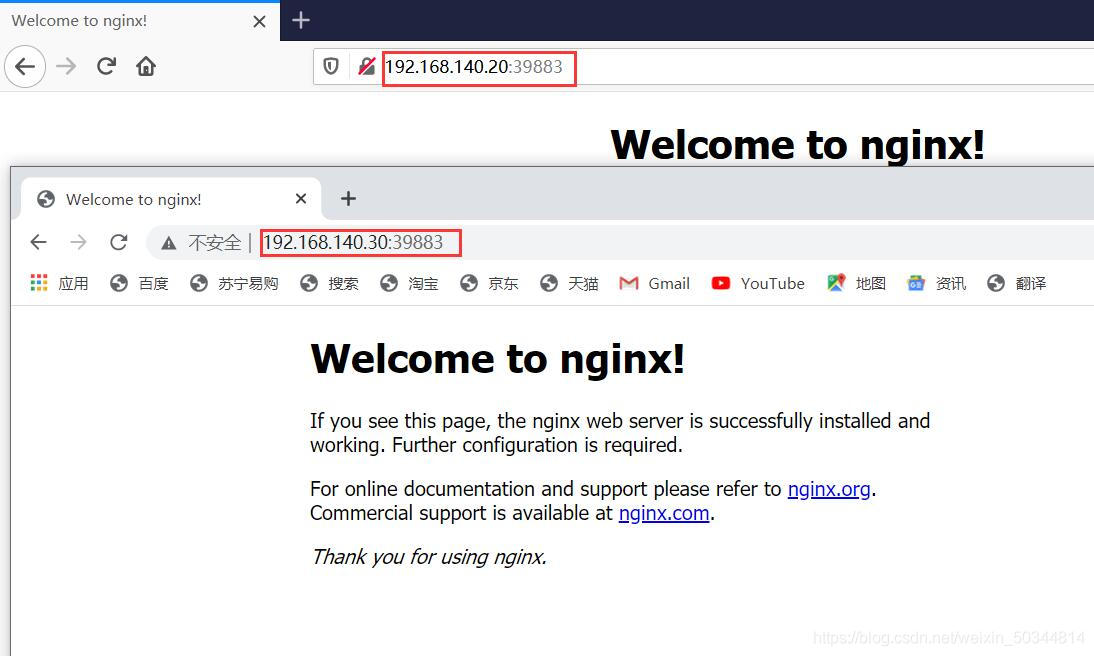Open 地图 maps bookmark

(x=857, y=283)
